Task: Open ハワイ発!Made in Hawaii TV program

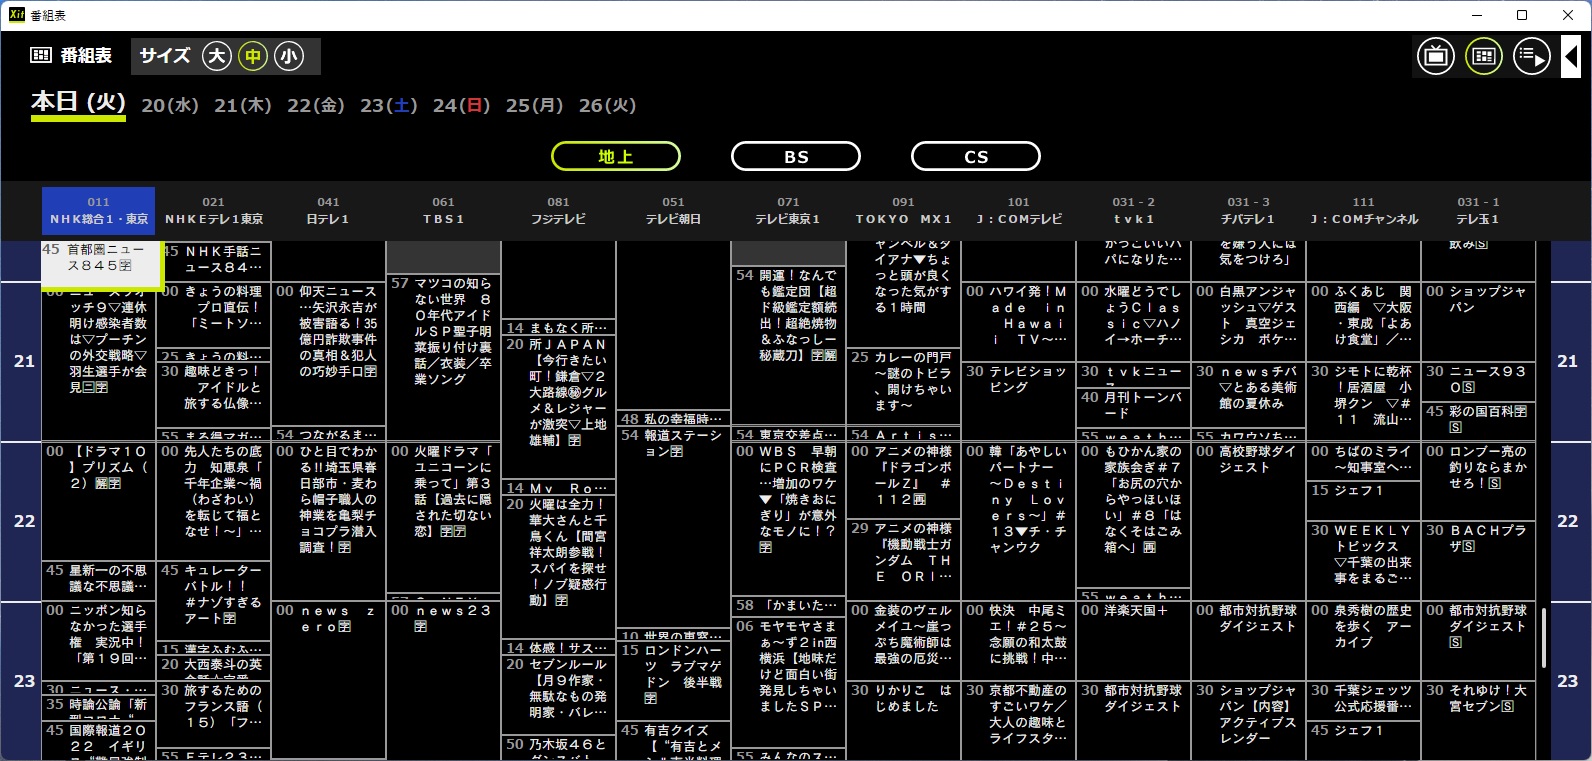Action: [1019, 321]
